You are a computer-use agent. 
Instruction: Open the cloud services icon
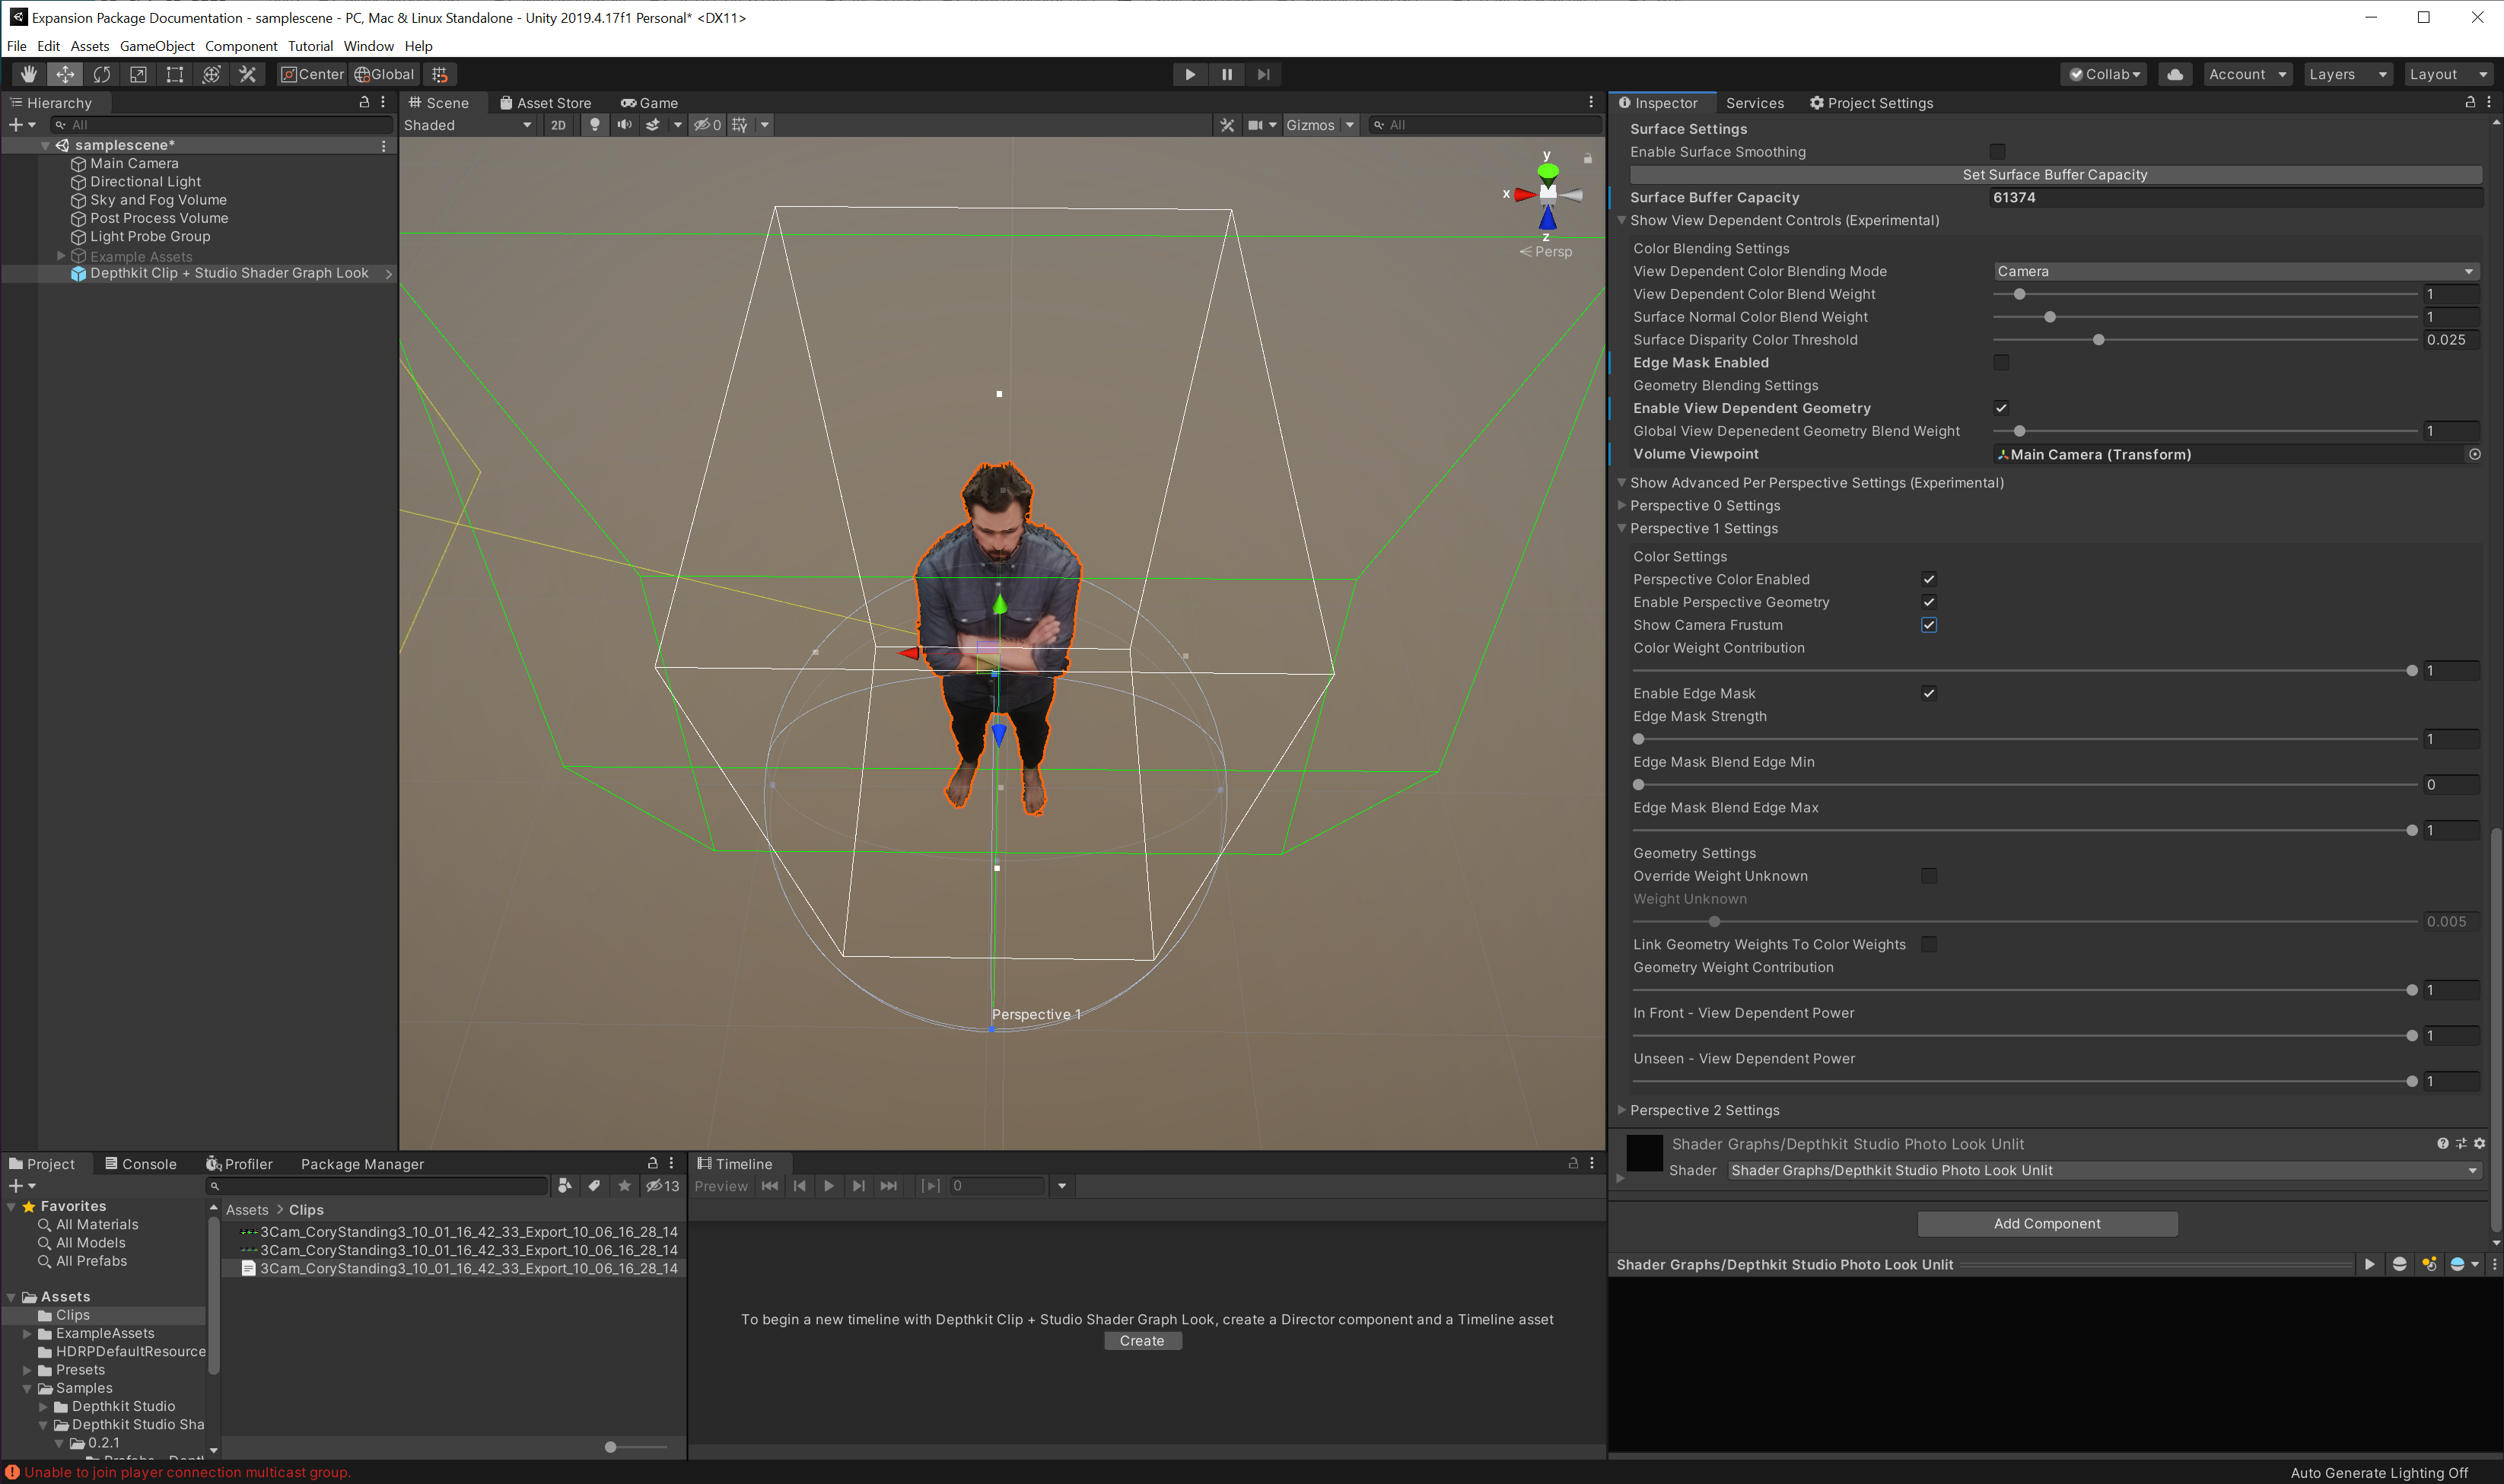coord(2174,74)
